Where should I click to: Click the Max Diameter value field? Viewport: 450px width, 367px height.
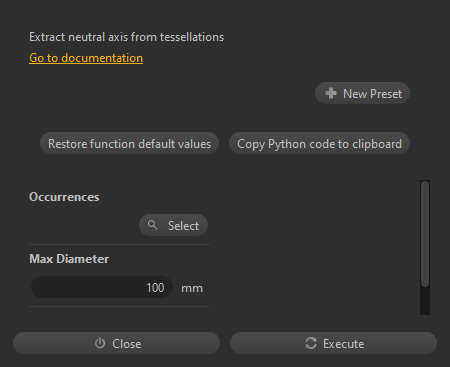[102, 287]
